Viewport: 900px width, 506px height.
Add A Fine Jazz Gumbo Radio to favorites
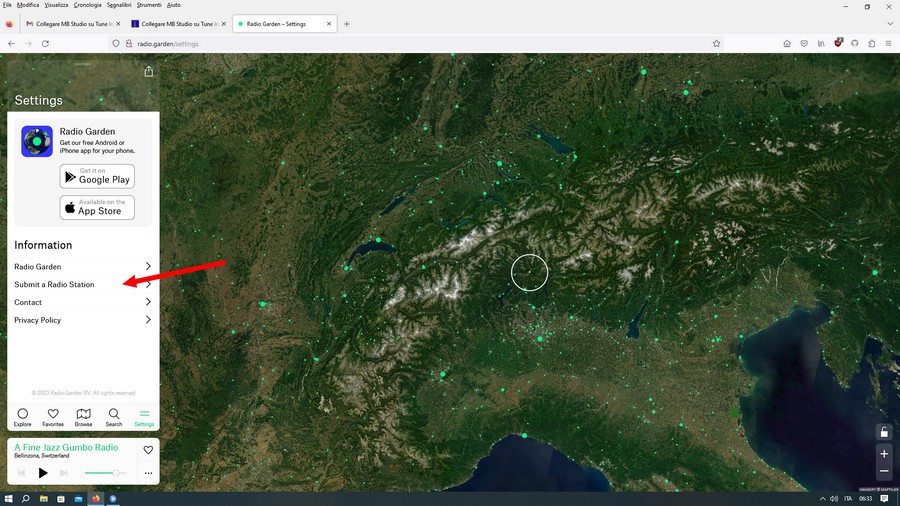coord(148,450)
